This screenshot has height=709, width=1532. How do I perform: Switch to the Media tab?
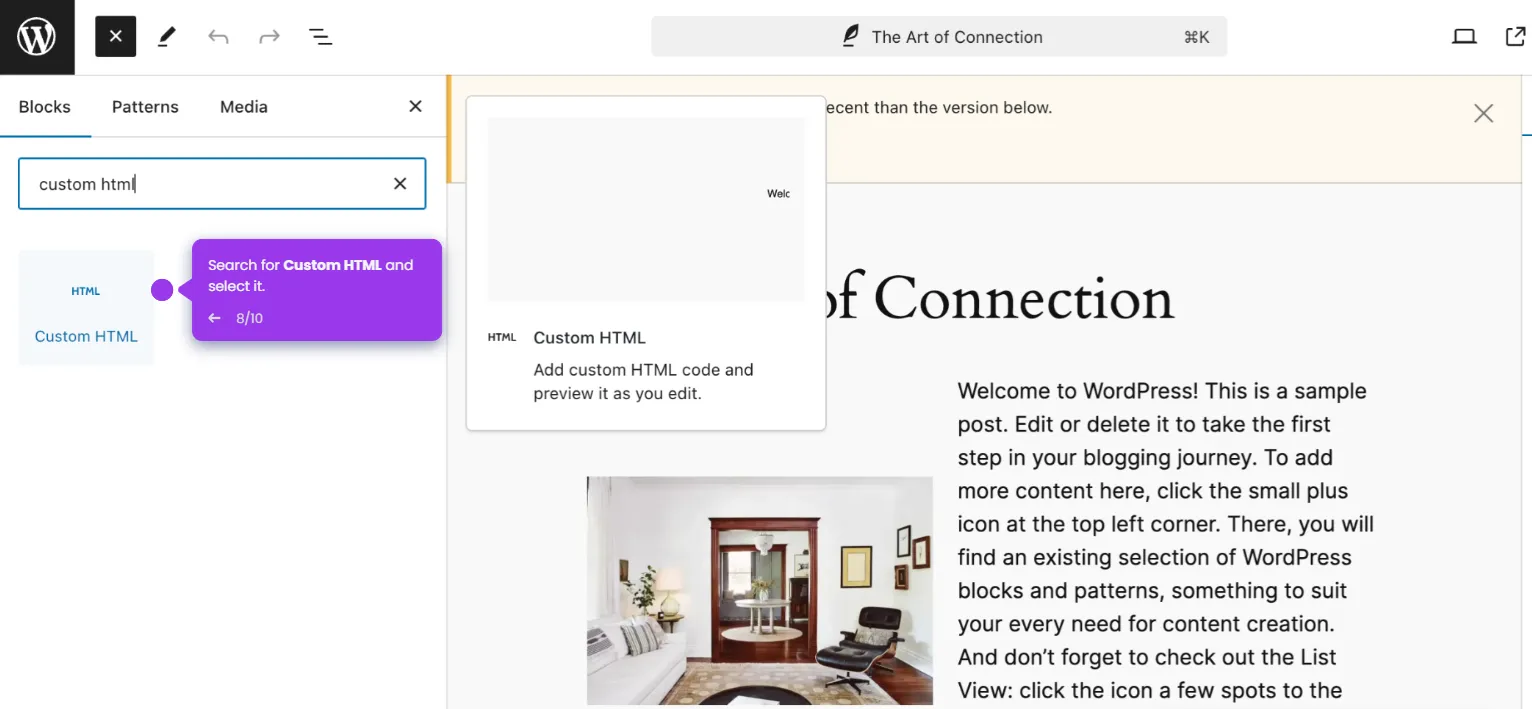point(244,107)
